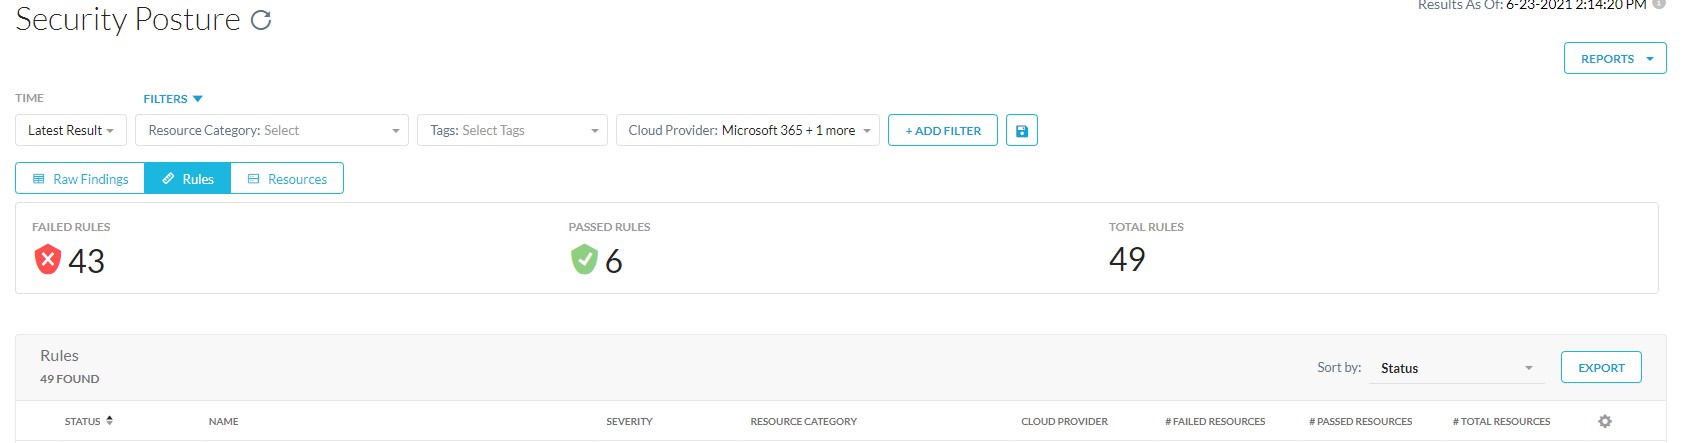Open the Reports dropdown
Viewport: 1687px width, 443px height.
[x=1615, y=58]
